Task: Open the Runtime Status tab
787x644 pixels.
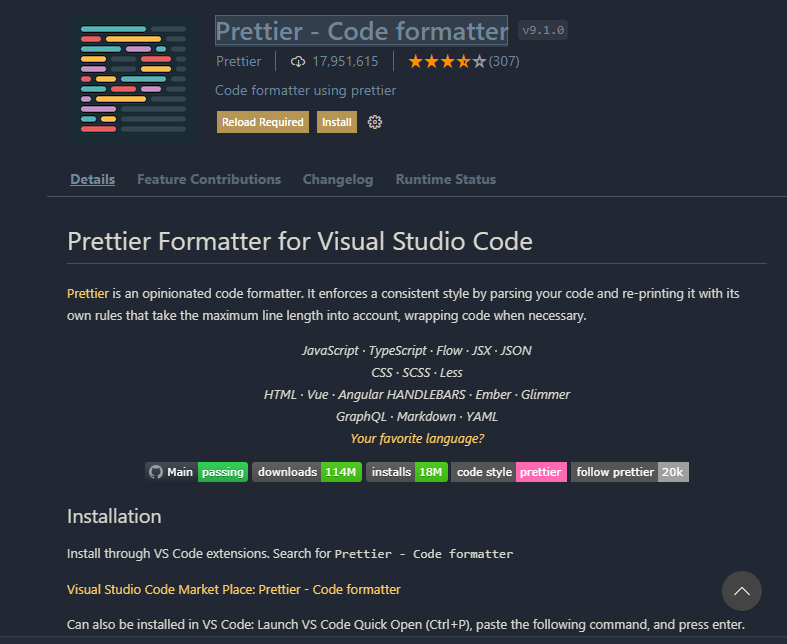Action: 446,179
